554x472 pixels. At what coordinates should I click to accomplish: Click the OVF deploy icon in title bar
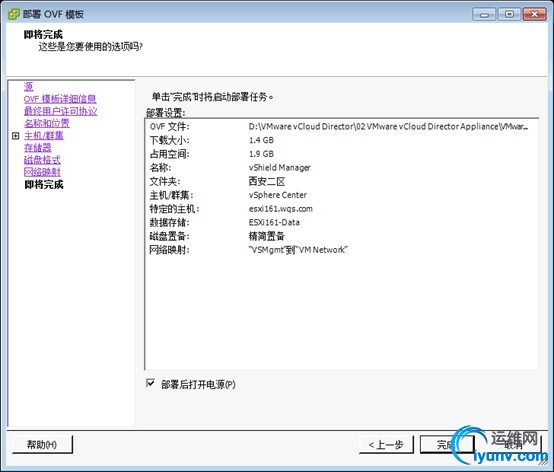click(x=14, y=14)
